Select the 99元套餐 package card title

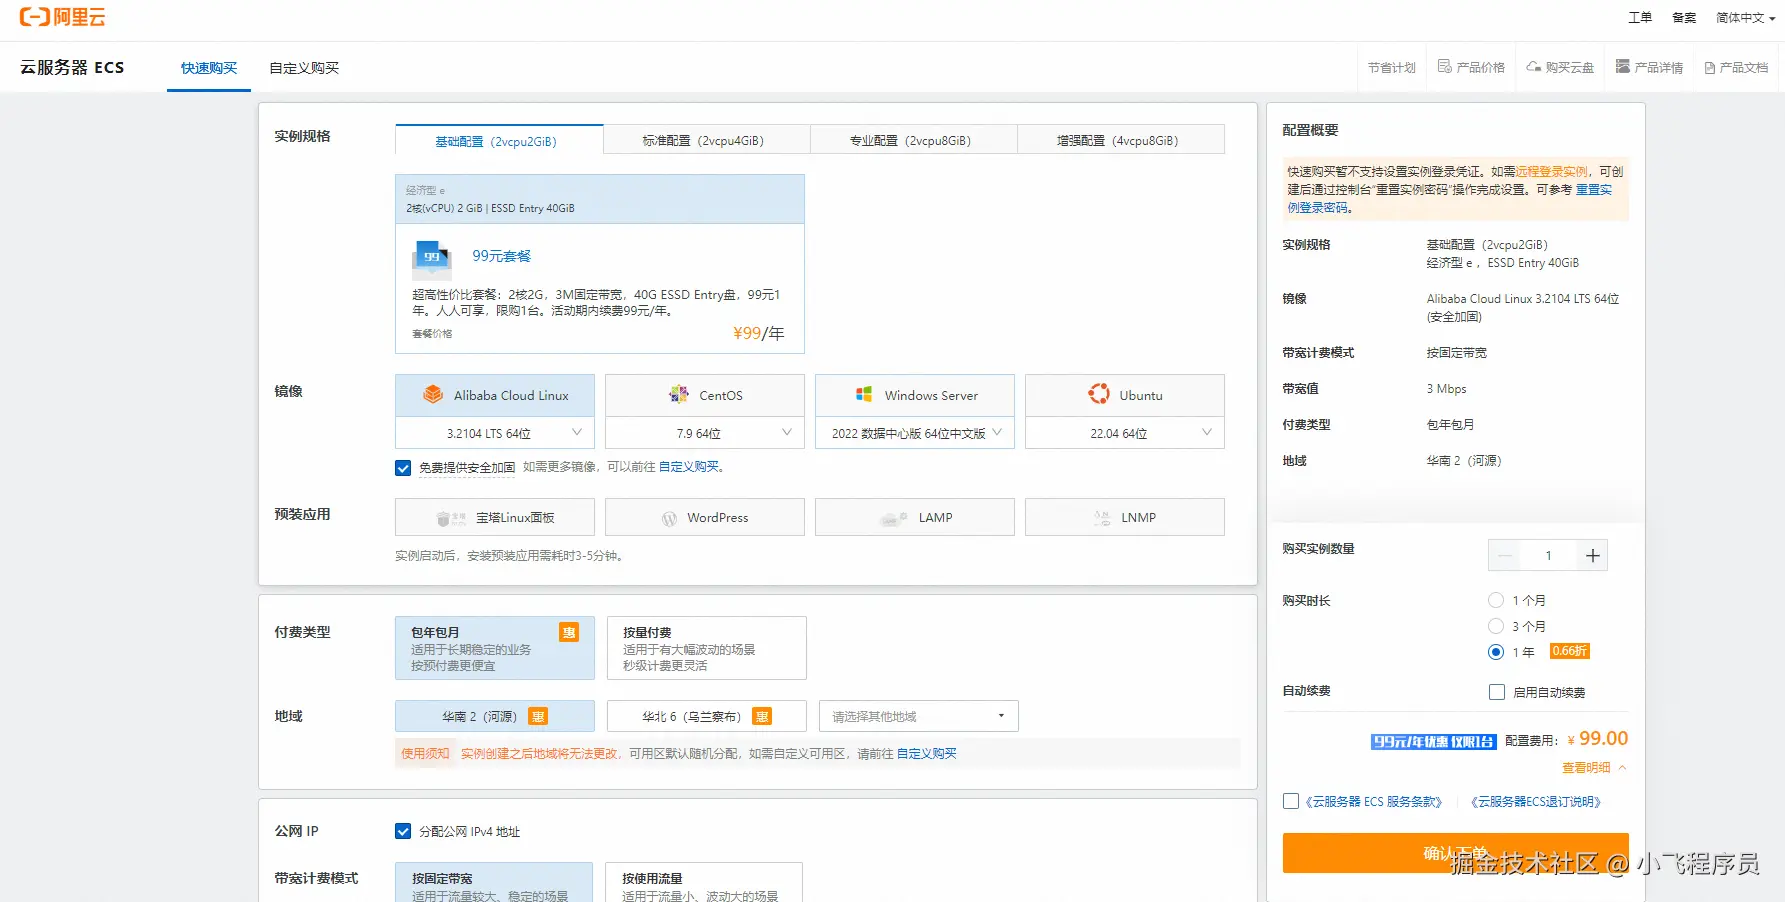(502, 256)
